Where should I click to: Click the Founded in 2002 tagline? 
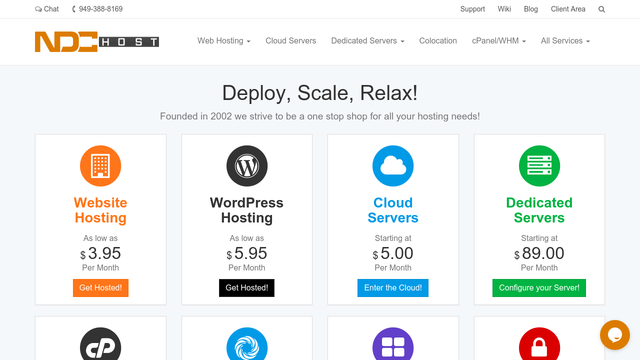click(x=320, y=116)
